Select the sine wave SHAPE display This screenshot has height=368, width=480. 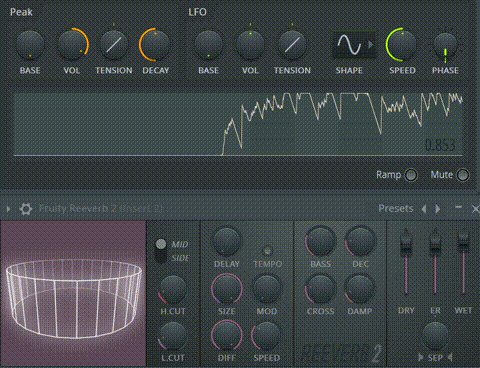(349, 45)
